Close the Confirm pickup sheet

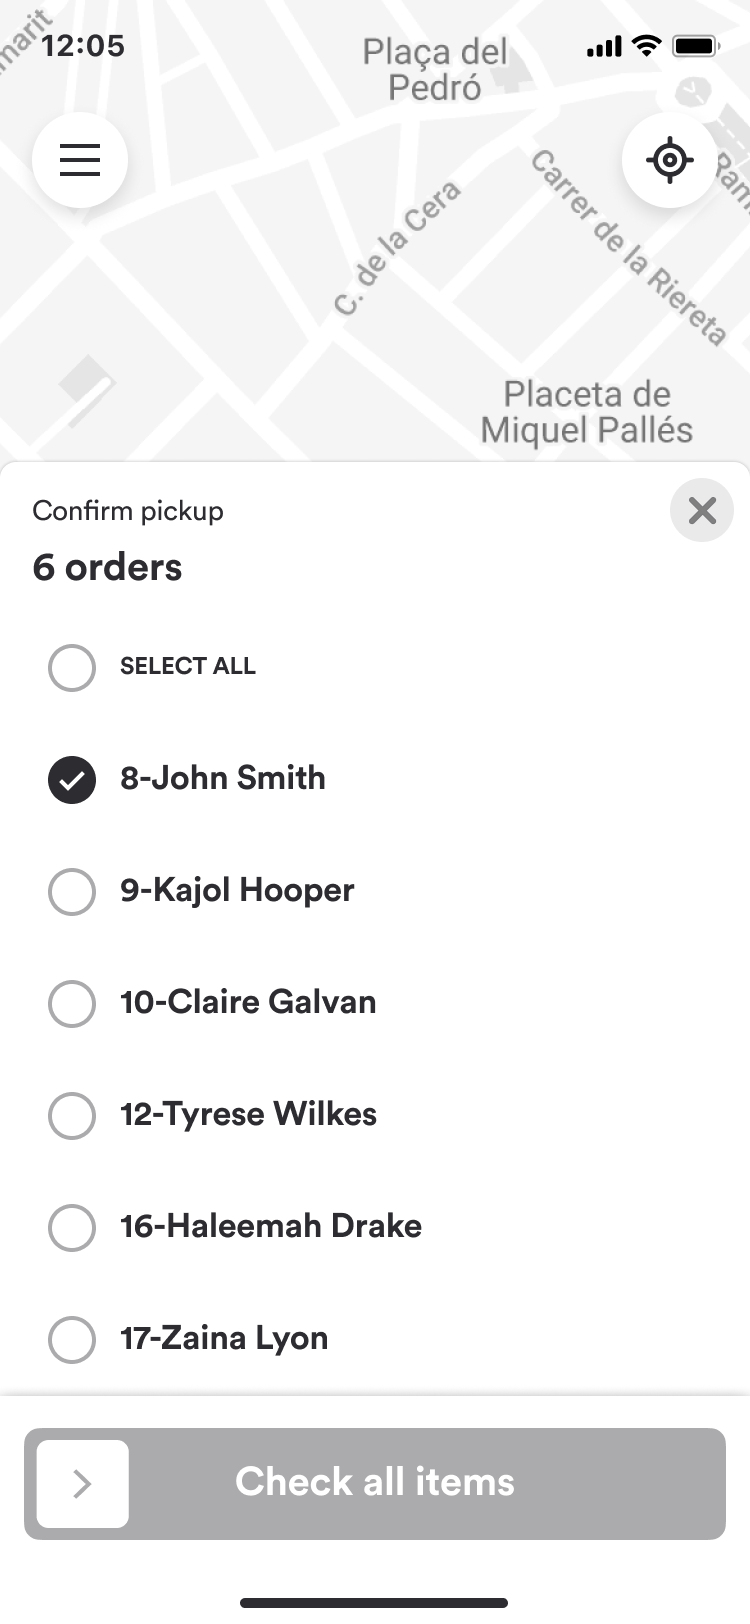pos(702,510)
